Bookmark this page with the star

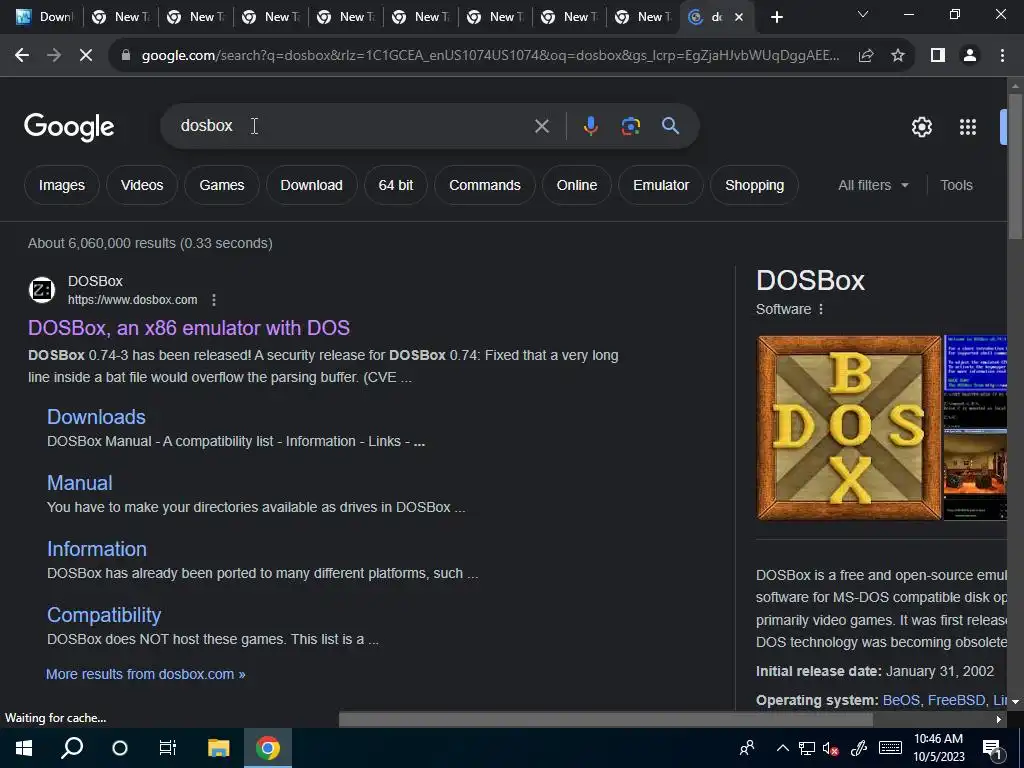pyautogui.click(x=898, y=56)
